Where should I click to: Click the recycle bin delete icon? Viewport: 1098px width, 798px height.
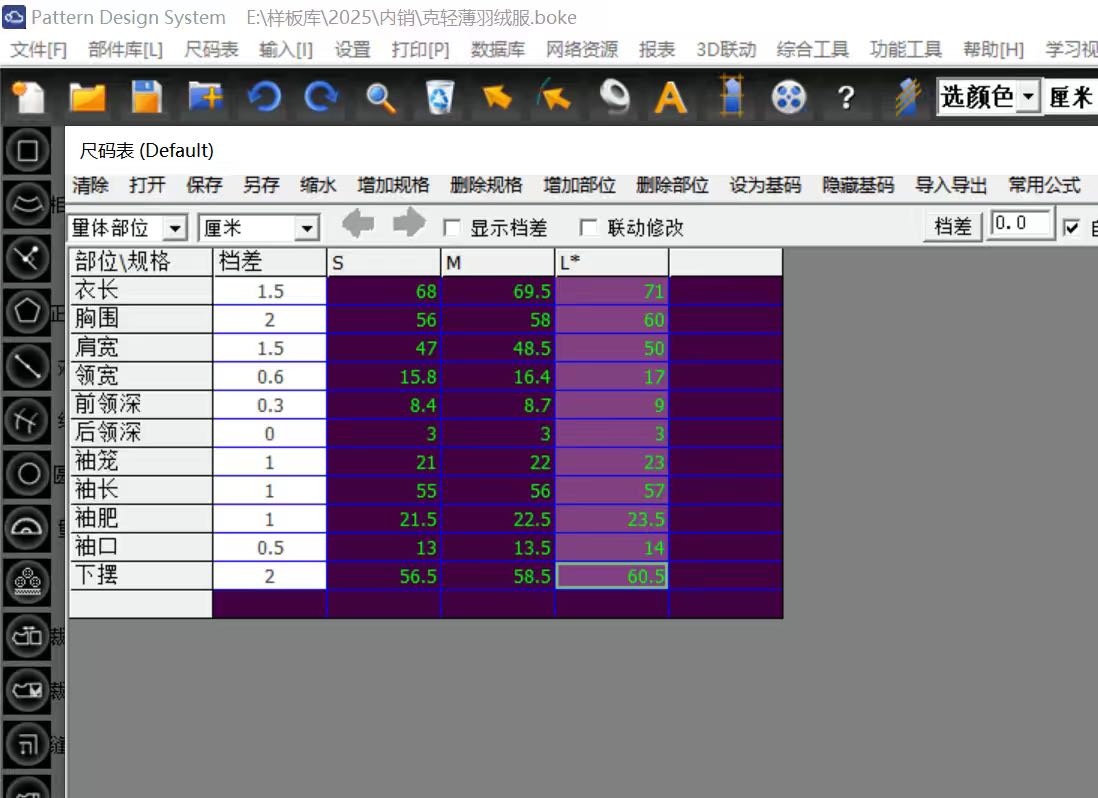(439, 97)
